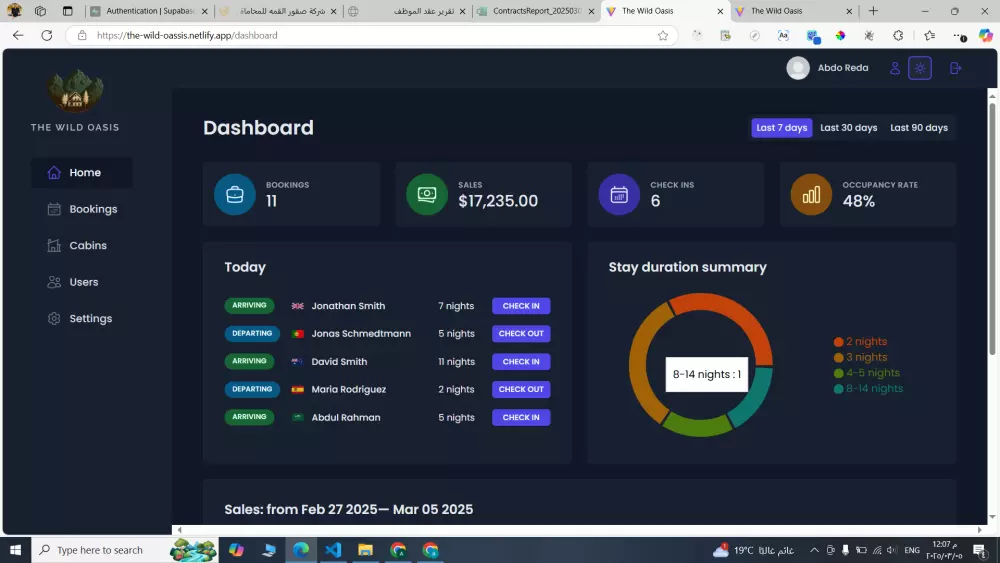Click the DEPARTING tag for Maria Rodriguez
The image size is (1000, 563).
pyautogui.click(x=252, y=389)
